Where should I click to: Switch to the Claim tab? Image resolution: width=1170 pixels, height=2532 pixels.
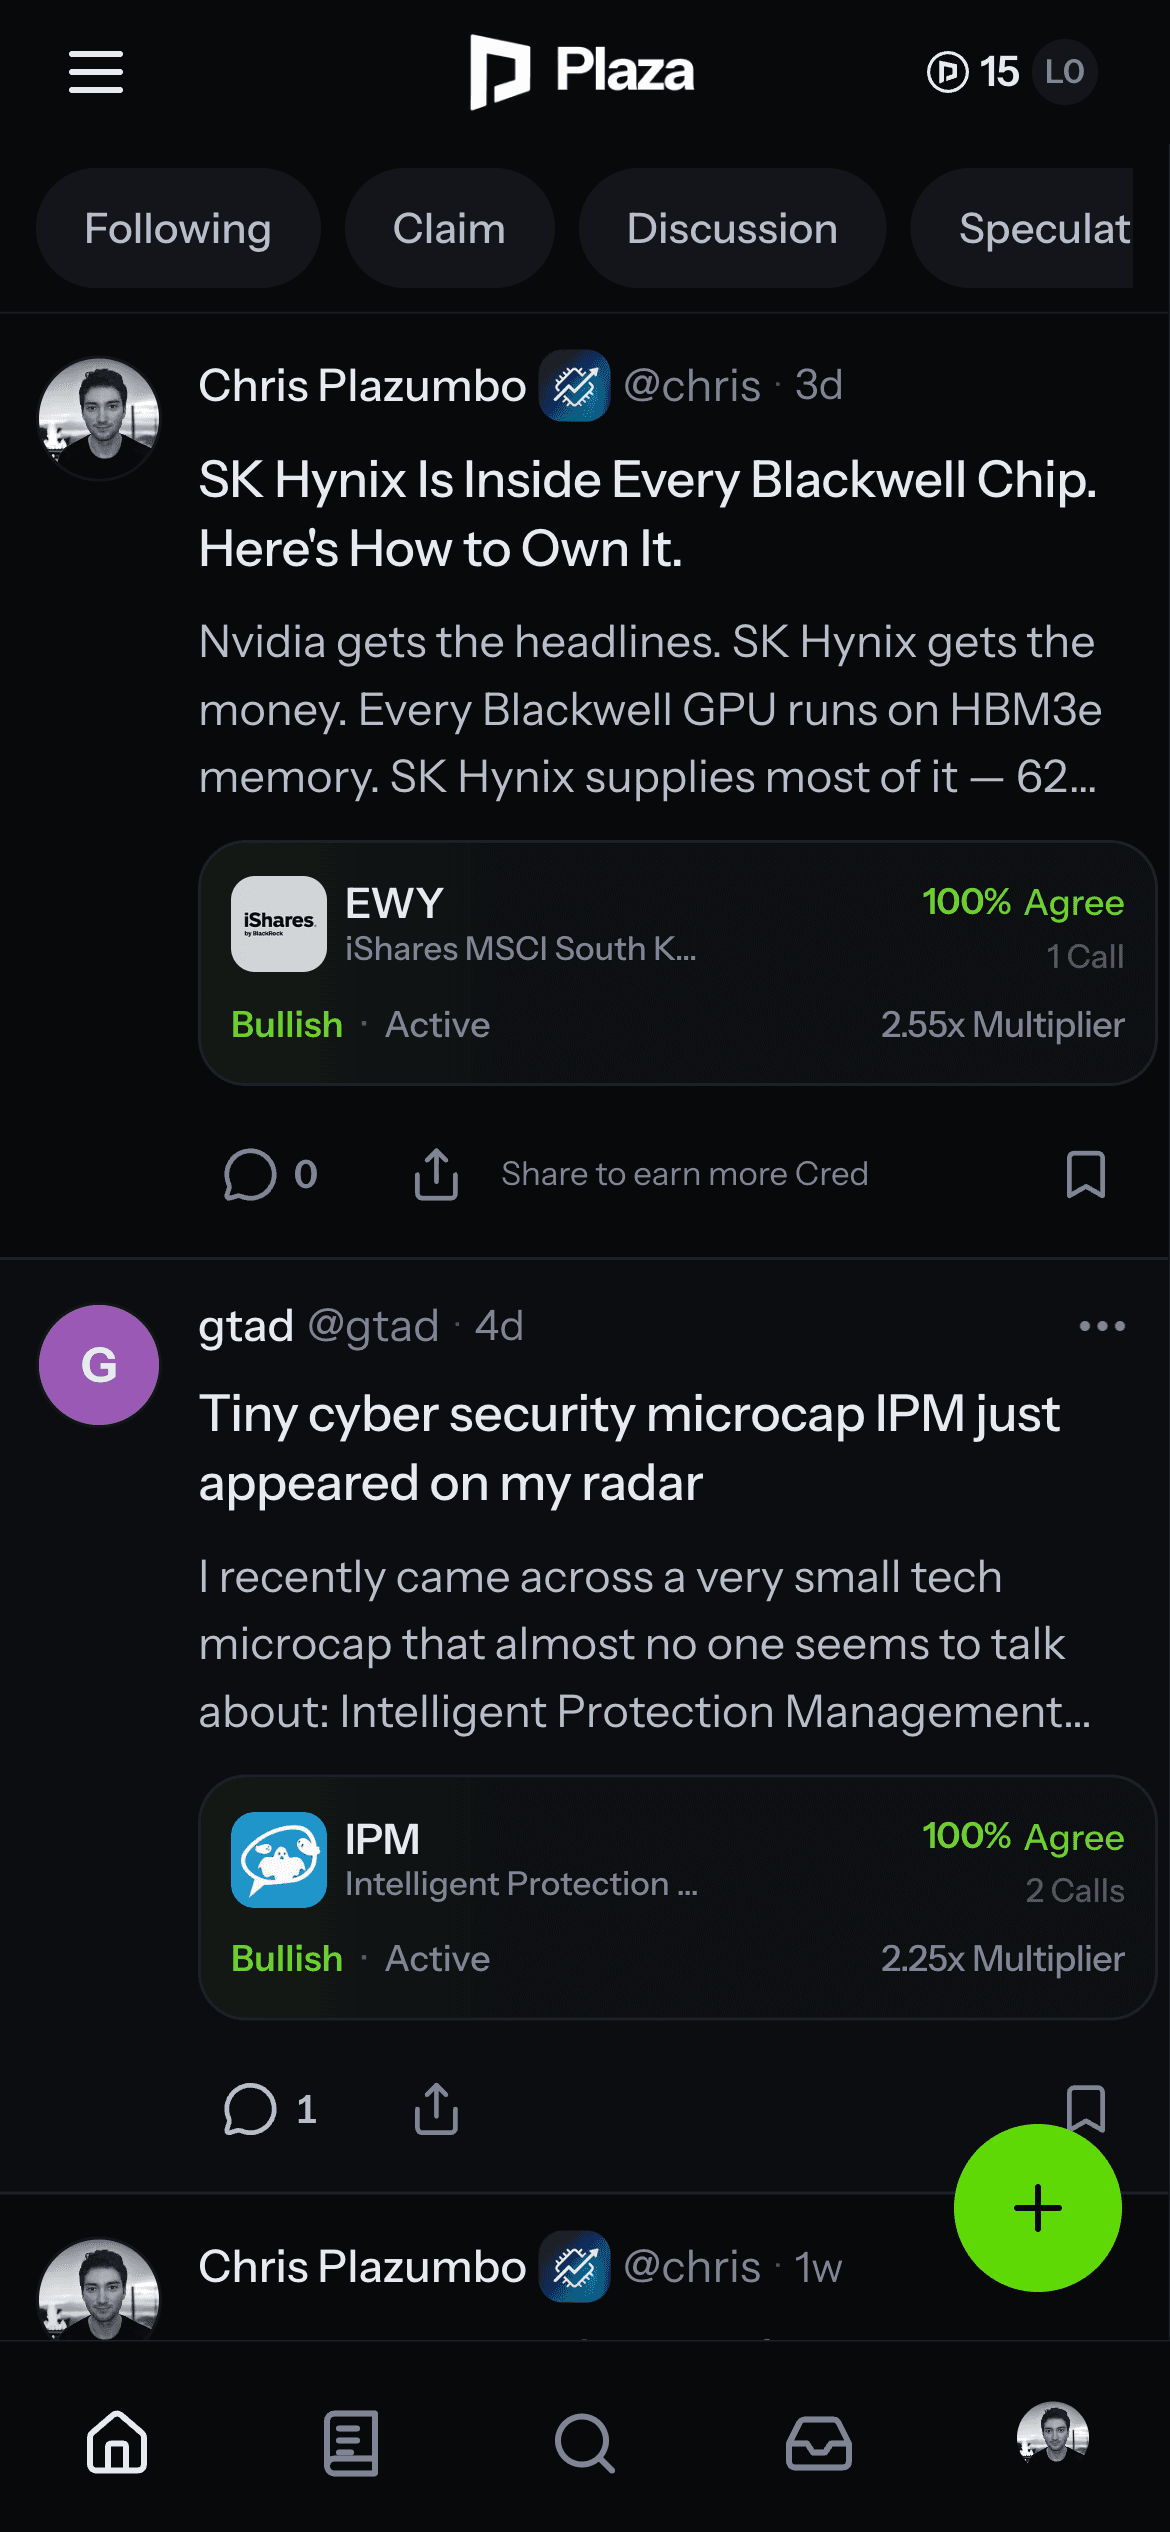[x=449, y=229]
